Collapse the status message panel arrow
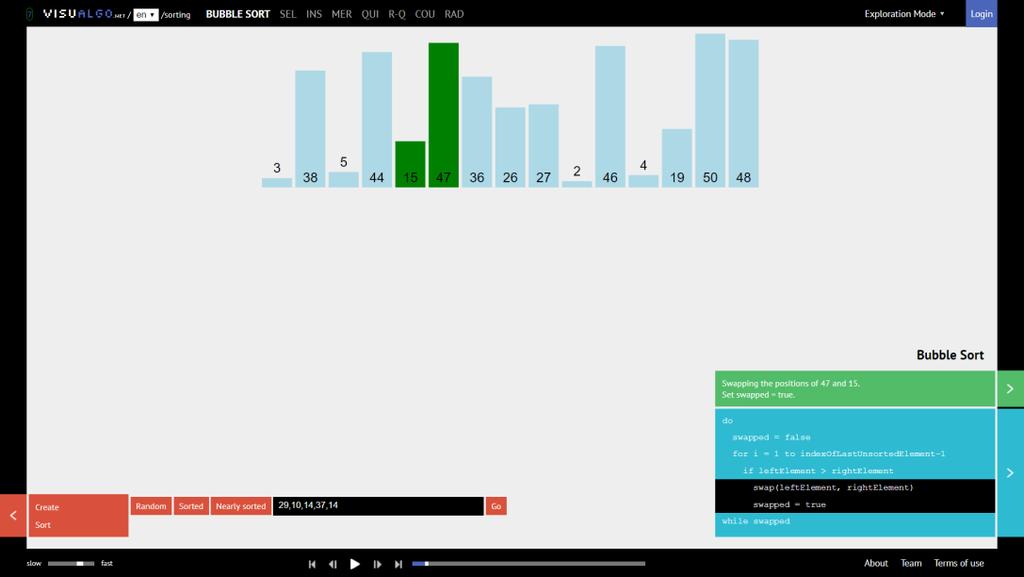Image resolution: width=1024 pixels, height=577 pixels. (x=1010, y=389)
